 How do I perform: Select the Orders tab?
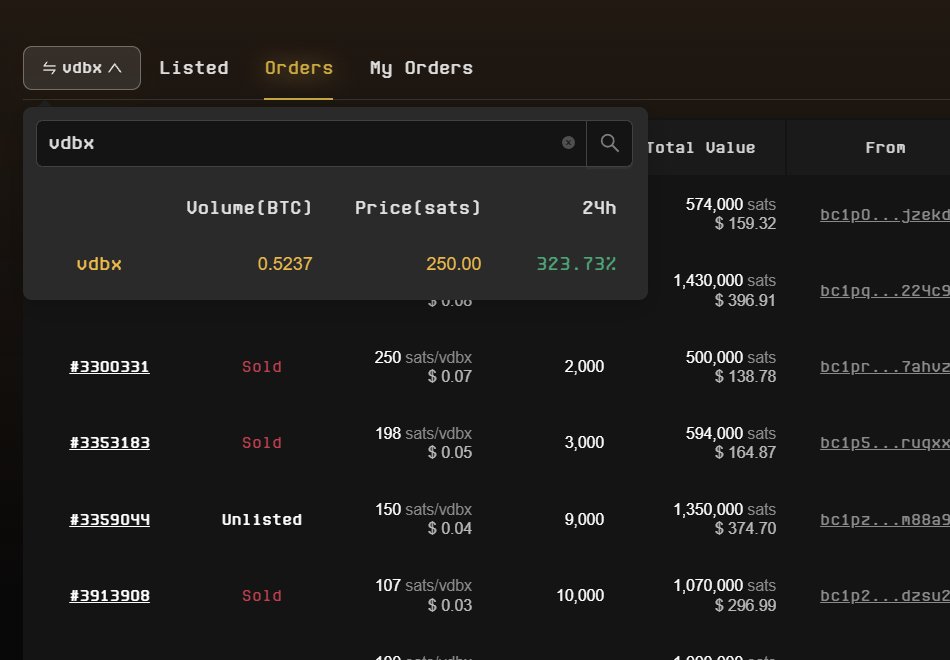coord(298,68)
